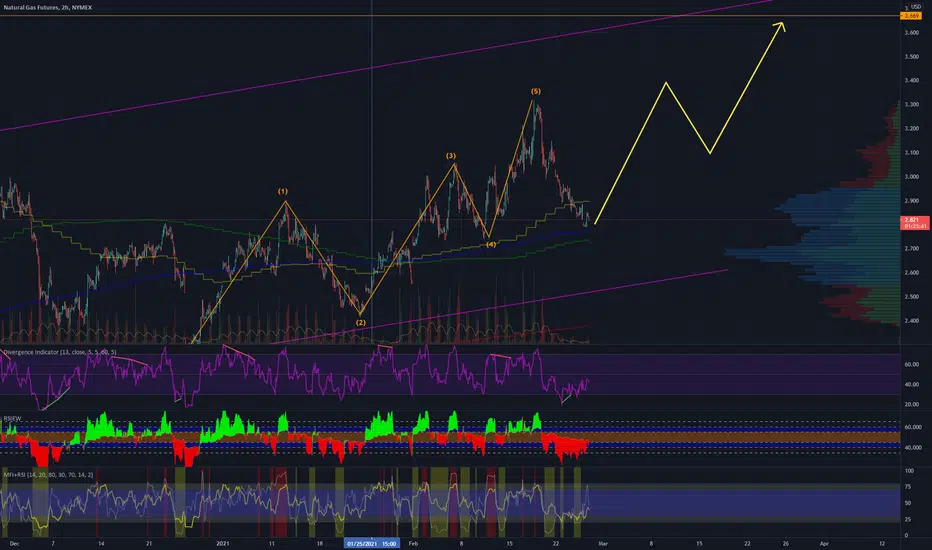Click the Mar label on time axis

click(603, 543)
